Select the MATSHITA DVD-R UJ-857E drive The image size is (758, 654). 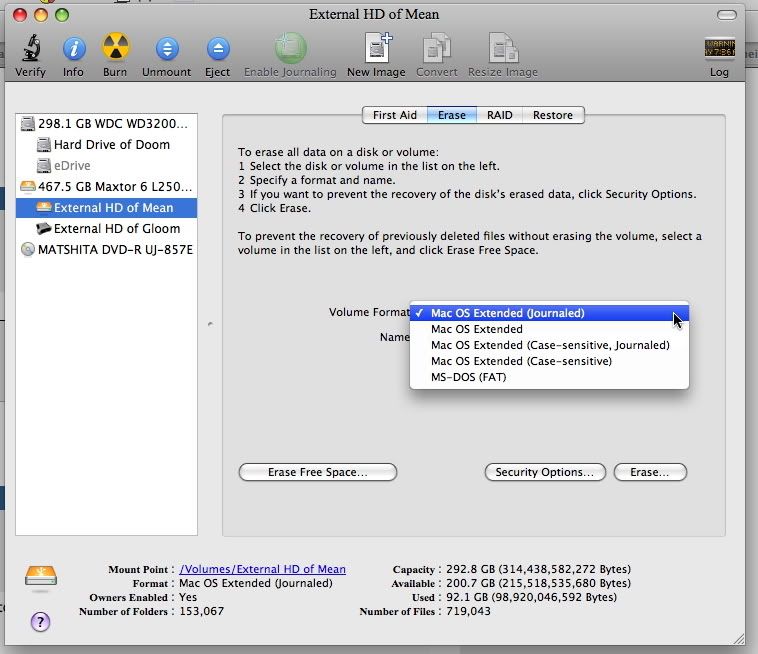[106, 249]
